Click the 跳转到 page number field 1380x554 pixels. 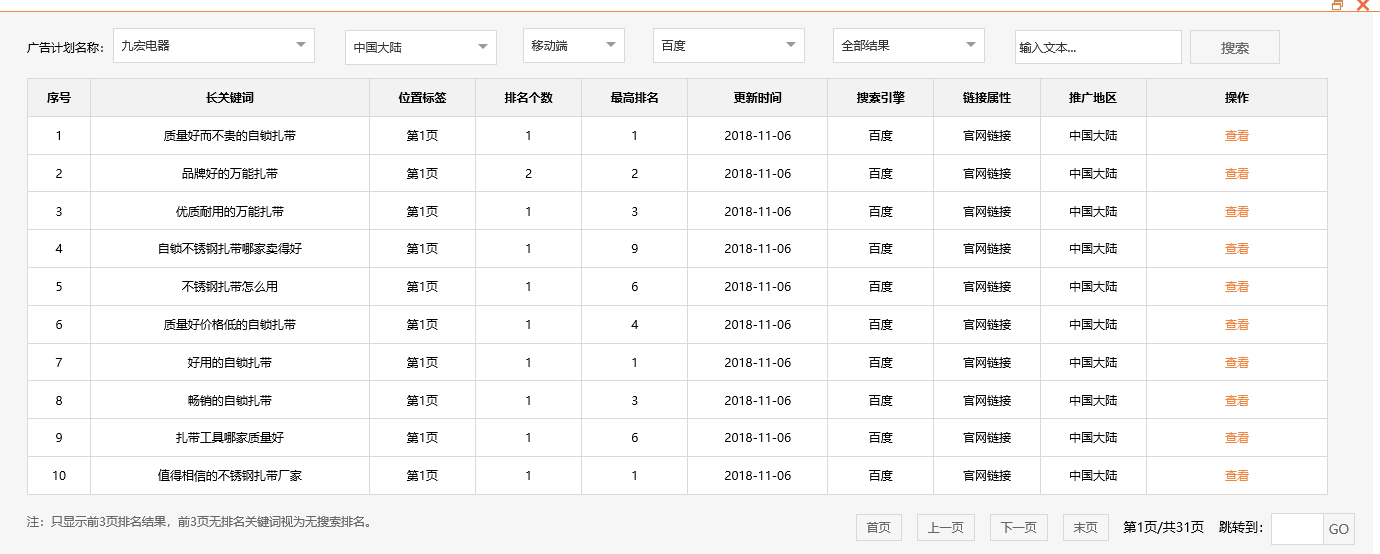(x=1297, y=529)
